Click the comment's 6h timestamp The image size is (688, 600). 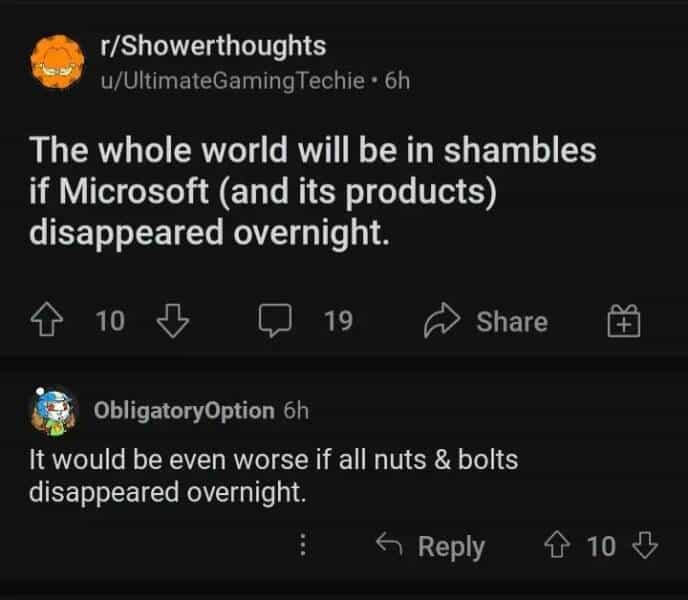coord(298,410)
